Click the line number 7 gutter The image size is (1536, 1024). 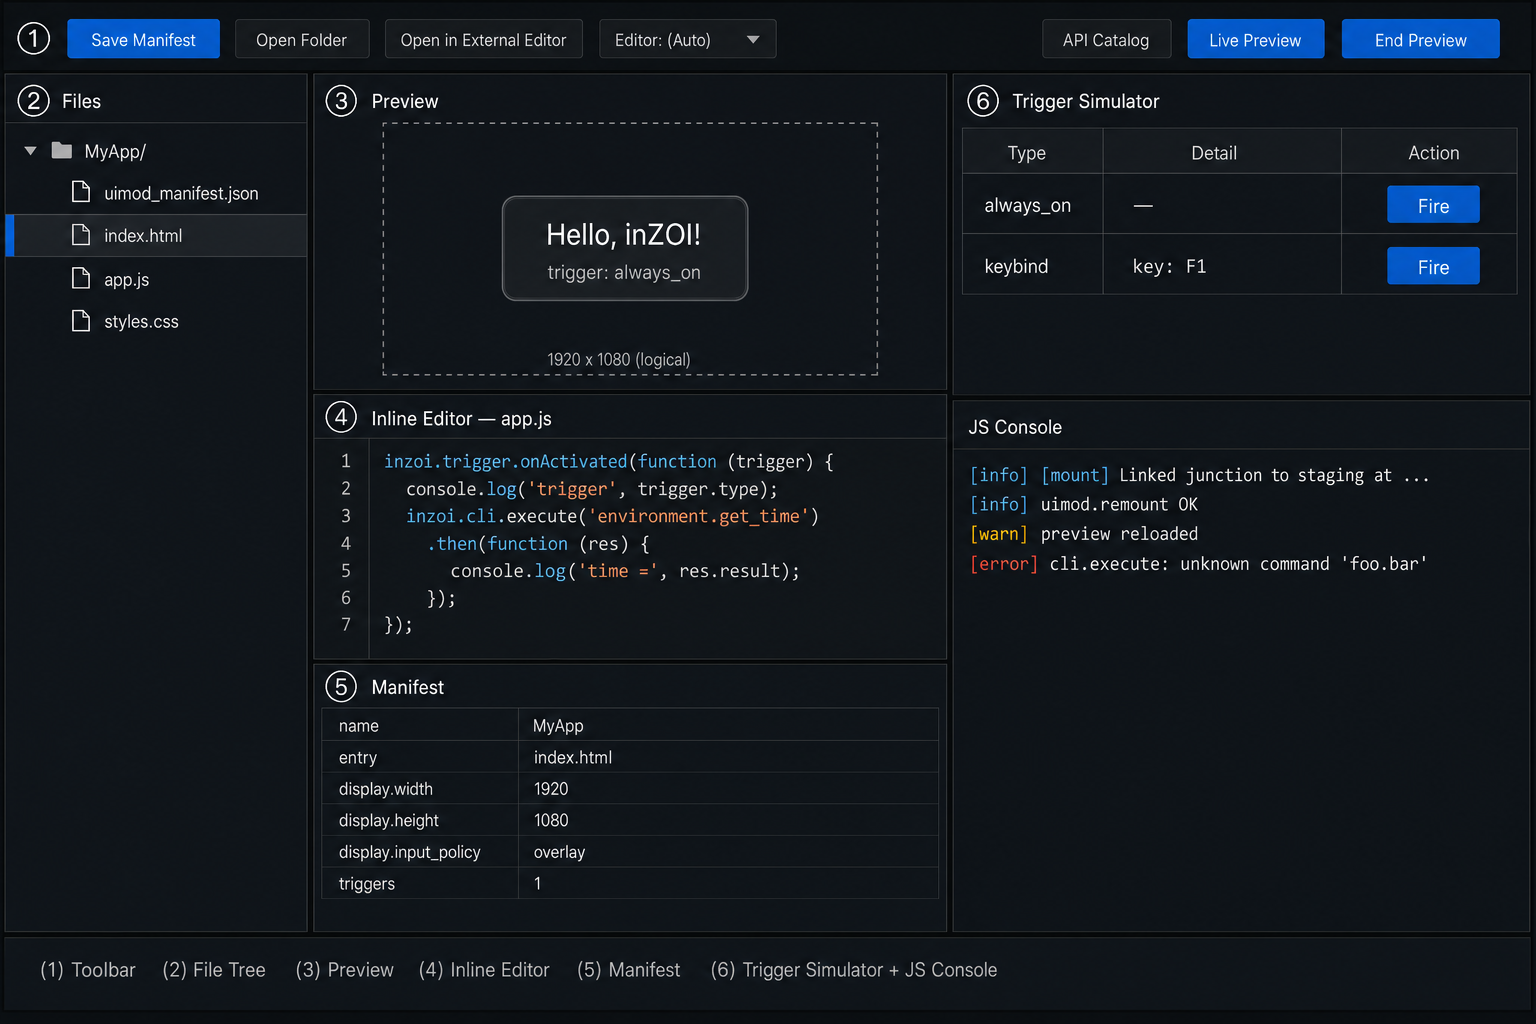pos(346,624)
